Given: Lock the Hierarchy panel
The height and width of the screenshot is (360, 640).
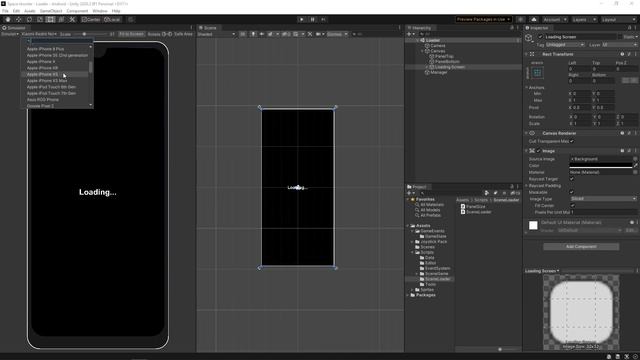Looking at the screenshot, I should click(x=512, y=28).
